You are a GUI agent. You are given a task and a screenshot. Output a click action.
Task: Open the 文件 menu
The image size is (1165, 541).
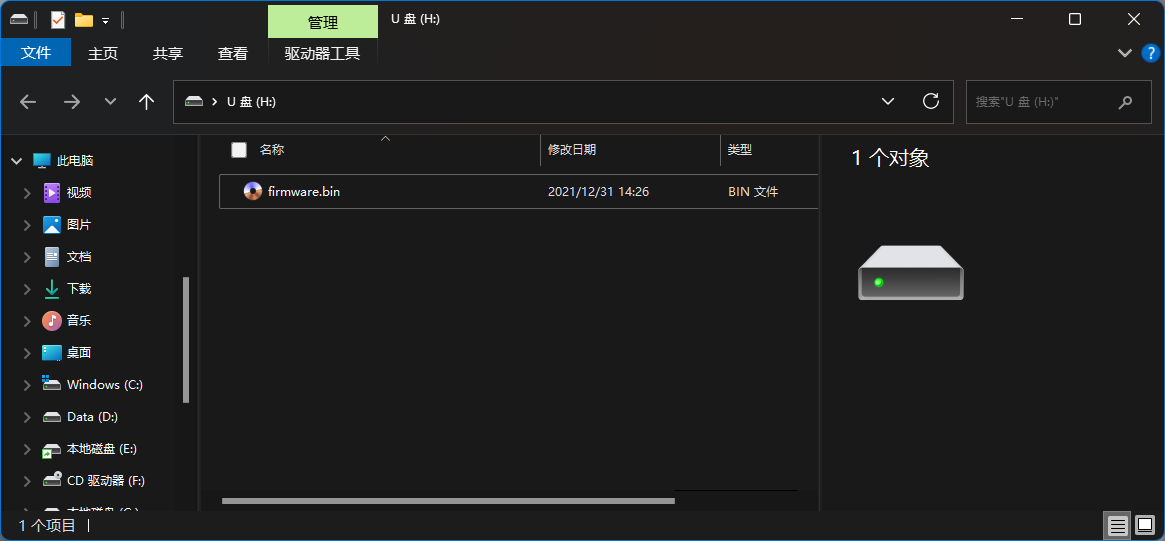click(36, 53)
